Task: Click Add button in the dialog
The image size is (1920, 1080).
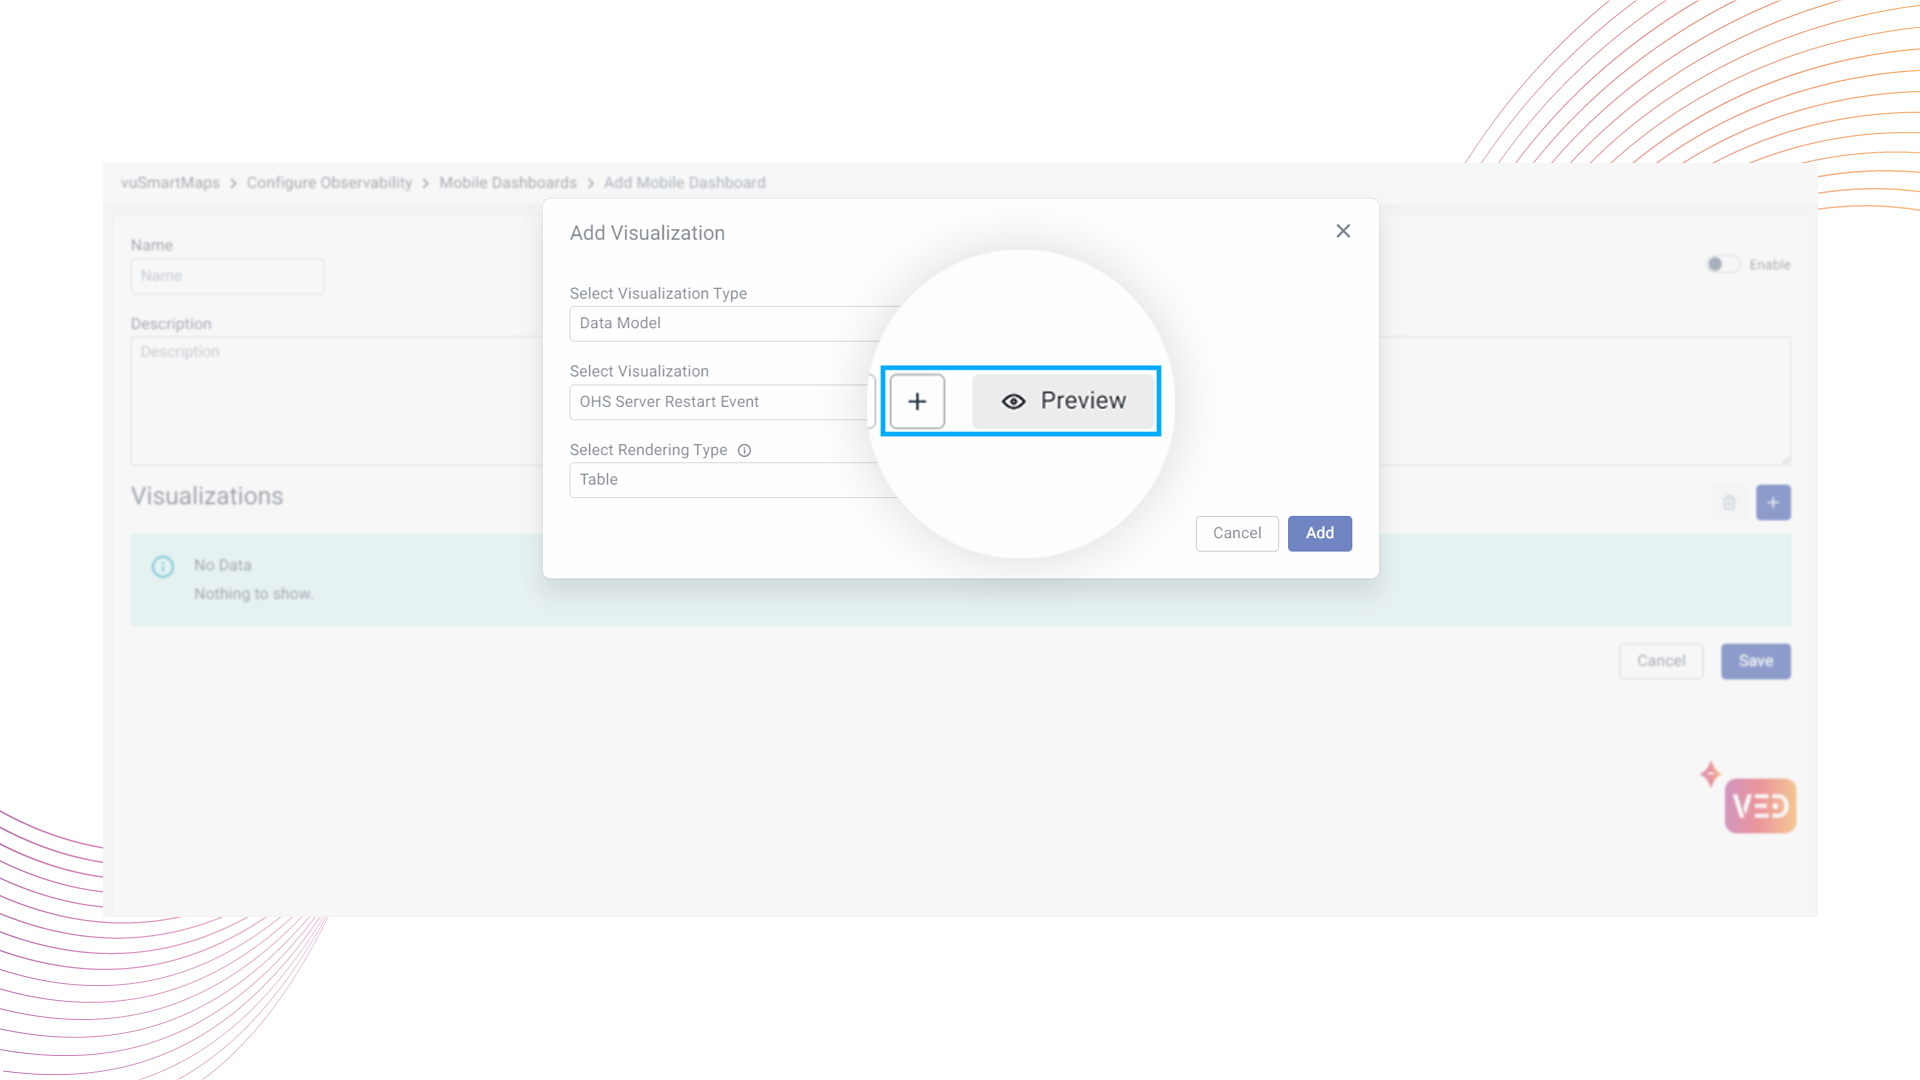Action: coord(1319,533)
